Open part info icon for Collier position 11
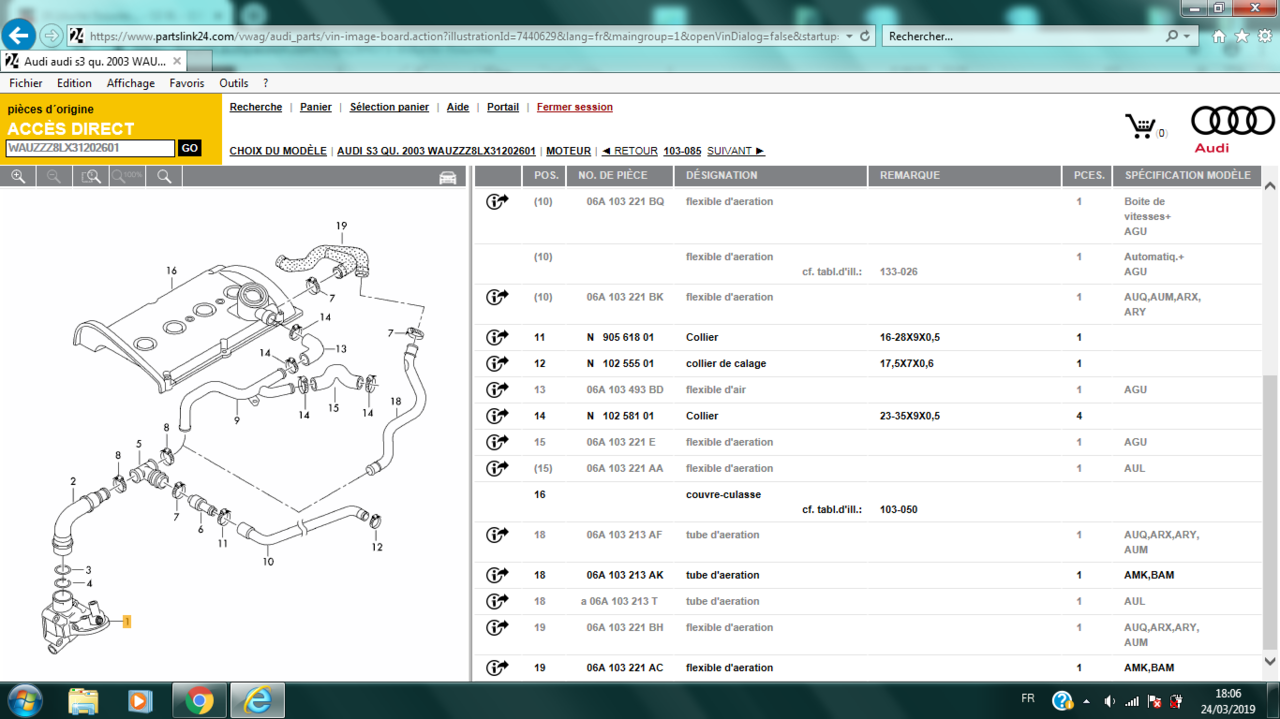The width and height of the screenshot is (1280, 719). pos(497,337)
